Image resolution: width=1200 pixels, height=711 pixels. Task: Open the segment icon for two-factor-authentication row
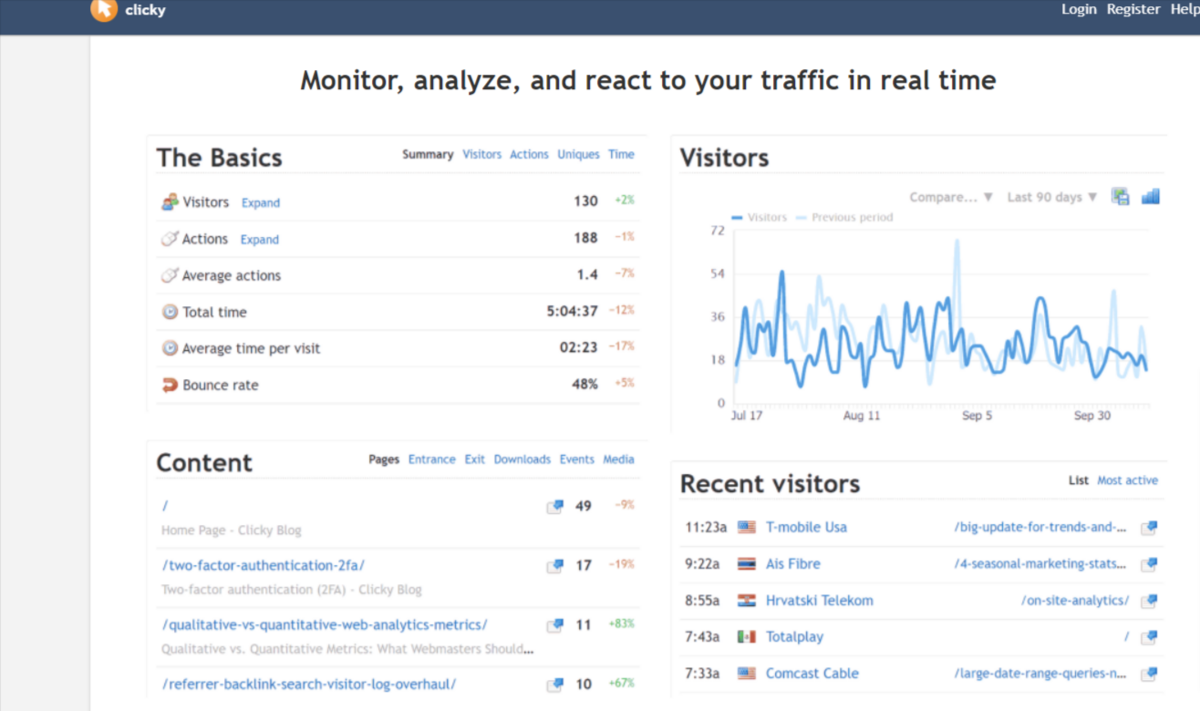555,566
